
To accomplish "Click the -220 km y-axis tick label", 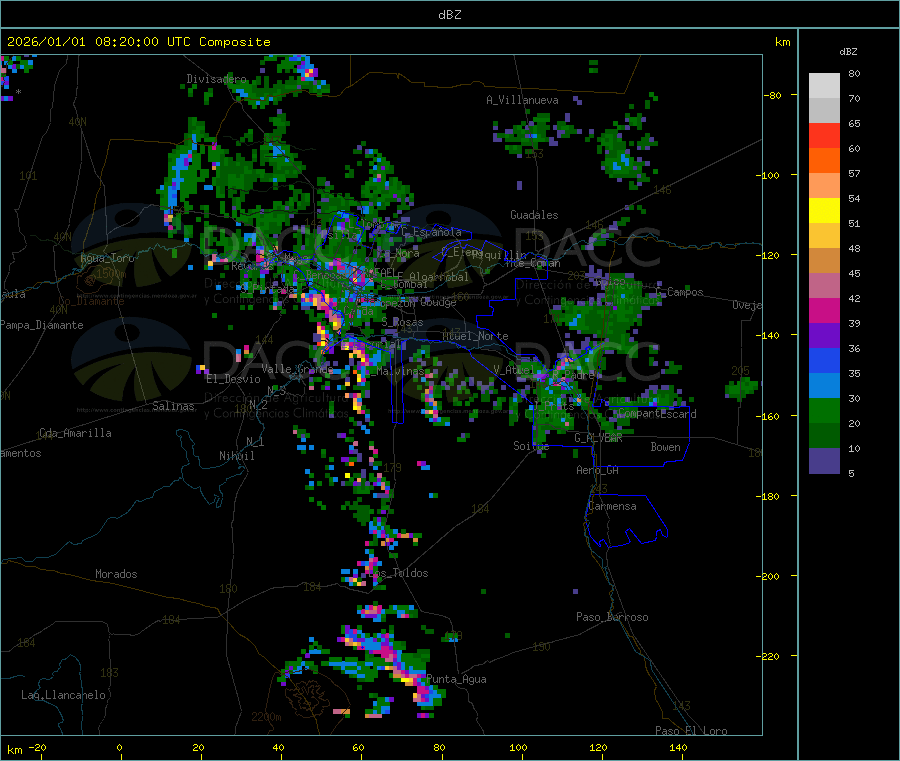I will 769,656.
